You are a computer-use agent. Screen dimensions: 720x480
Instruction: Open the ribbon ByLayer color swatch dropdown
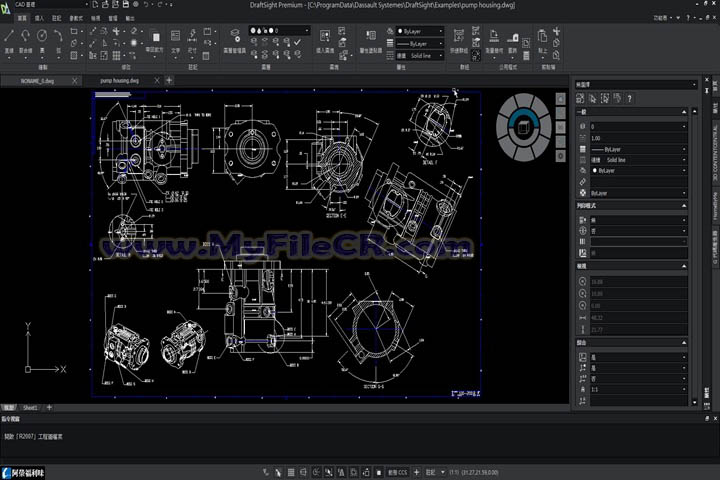[x=420, y=31]
